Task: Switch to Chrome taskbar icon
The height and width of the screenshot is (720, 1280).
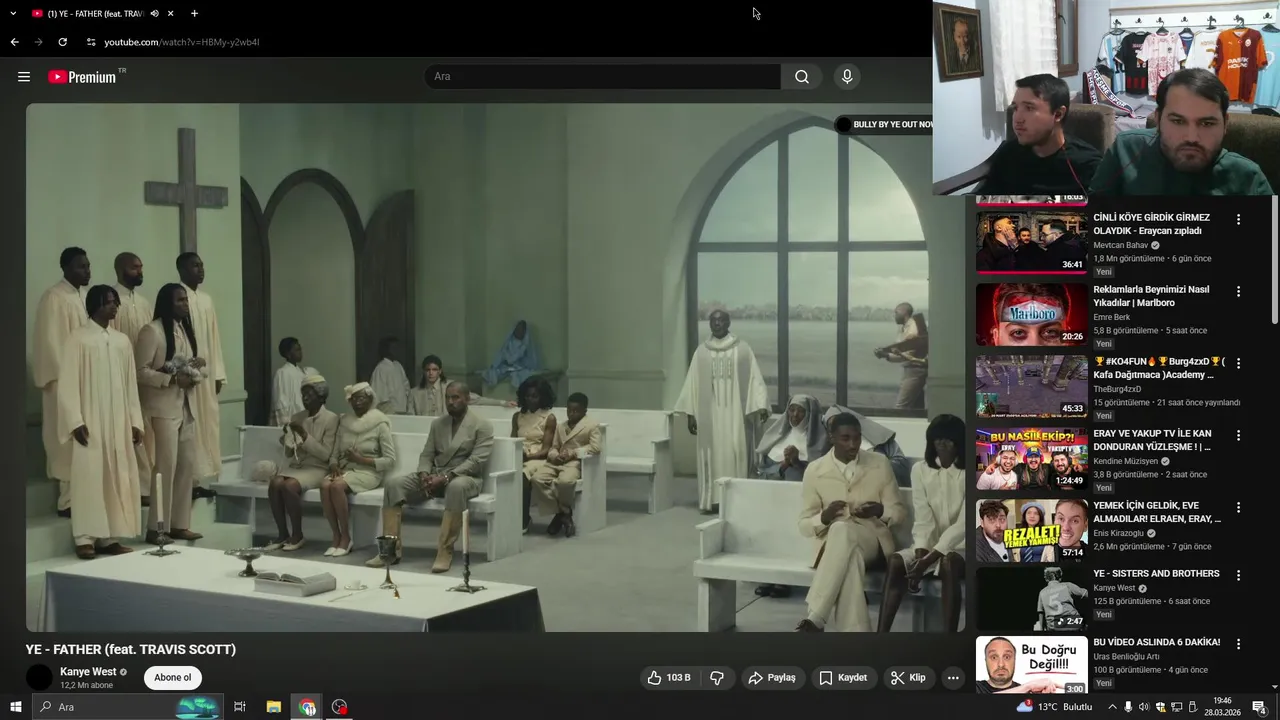Action: coord(307,707)
